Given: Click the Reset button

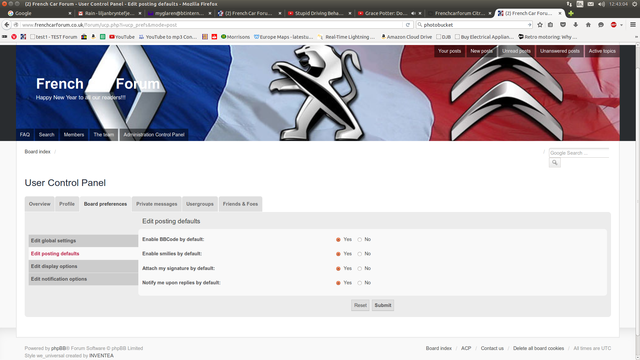Looking at the screenshot, I should [x=360, y=305].
